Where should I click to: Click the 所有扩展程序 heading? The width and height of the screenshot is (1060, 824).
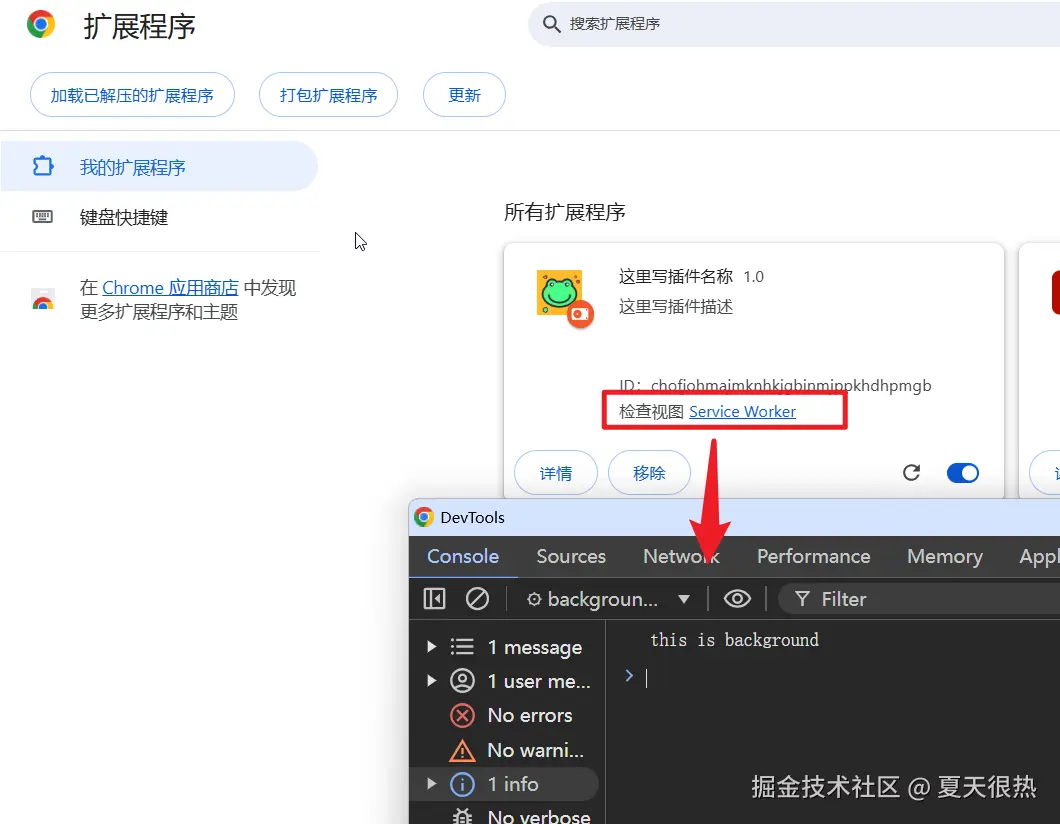(564, 212)
